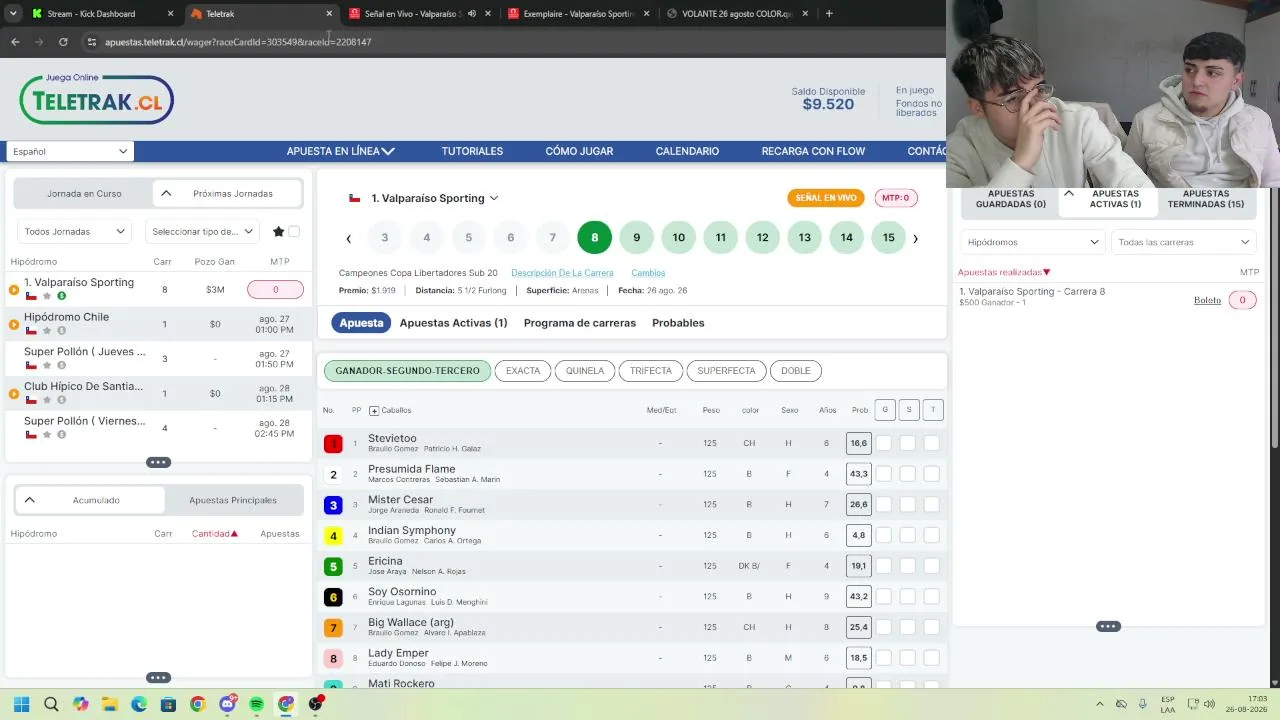The width and height of the screenshot is (1280, 720).
Task: Expand the Apuesta en Línea menu
Action: point(341,151)
